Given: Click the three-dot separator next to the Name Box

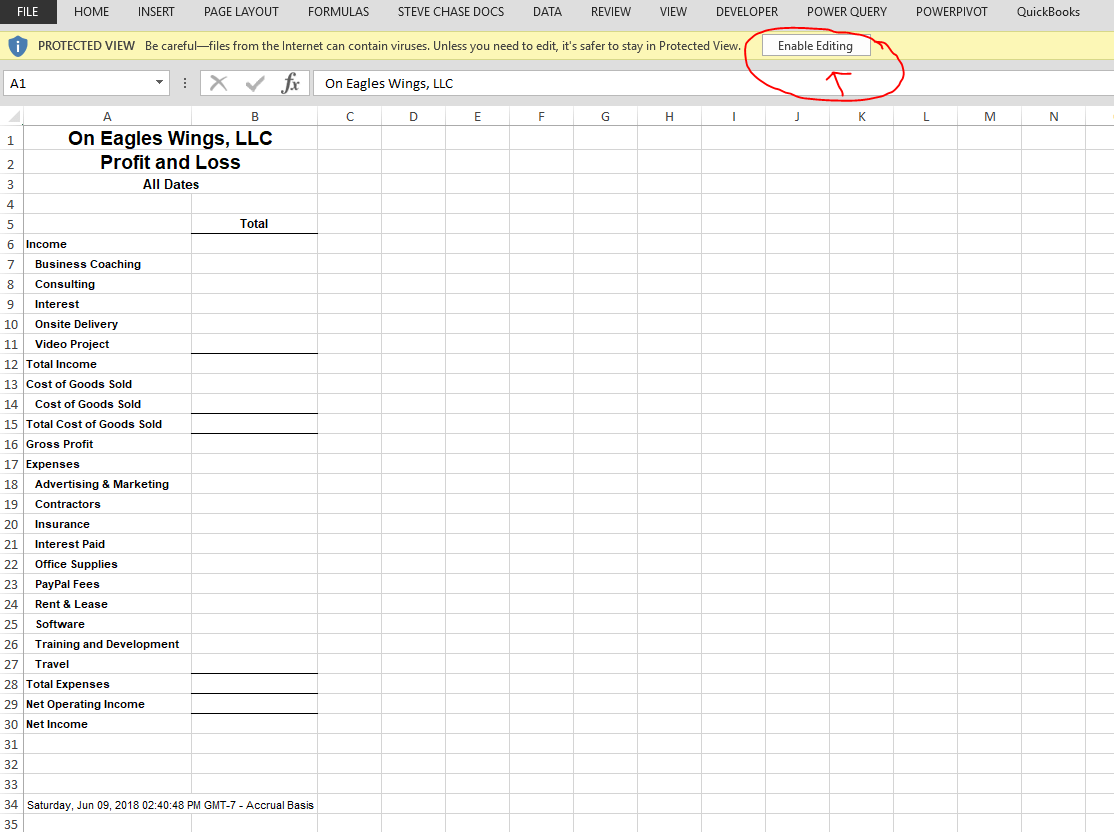Looking at the screenshot, I should [187, 84].
